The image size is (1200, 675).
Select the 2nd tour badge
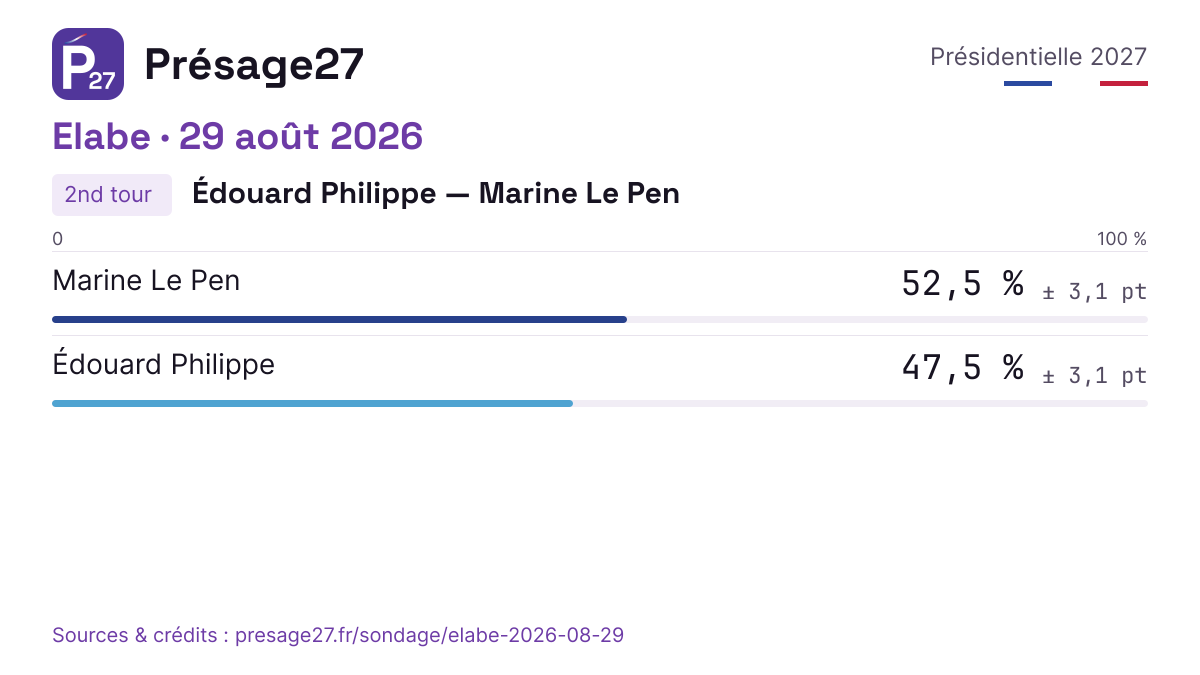[x=112, y=195]
